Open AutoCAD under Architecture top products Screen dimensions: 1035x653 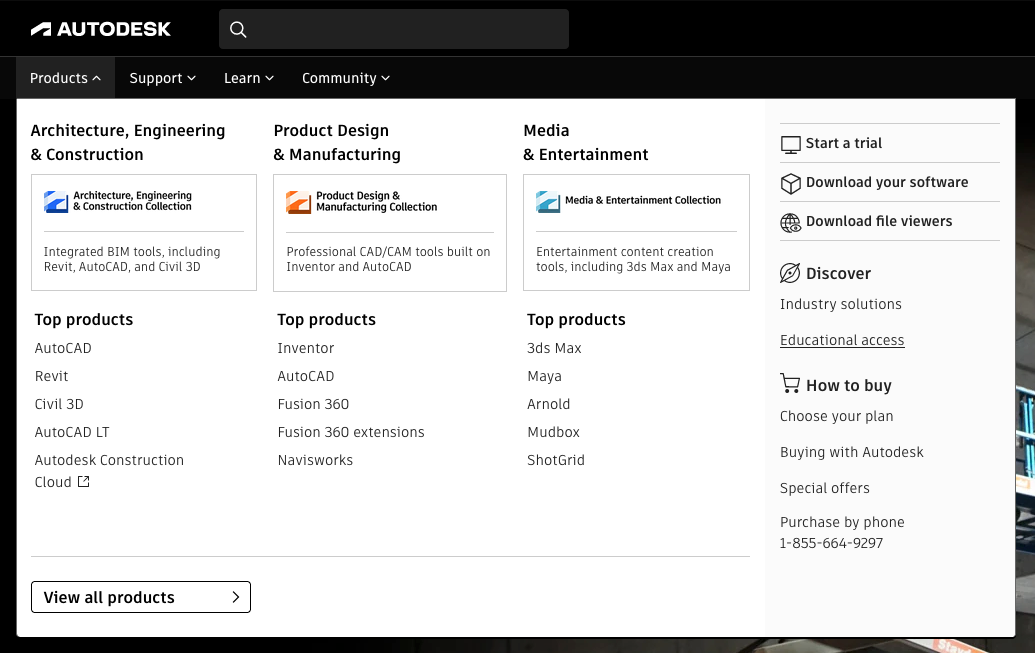coord(63,348)
